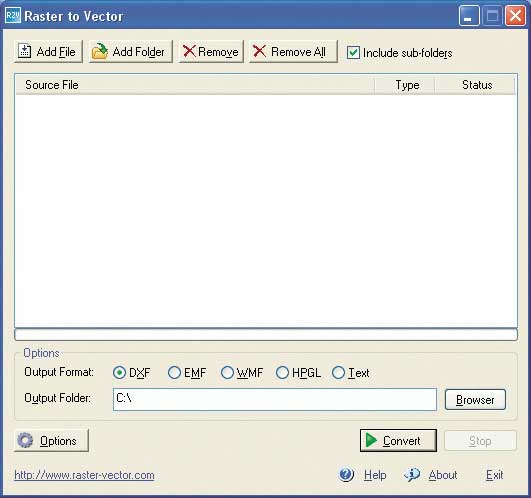Image resolution: width=531 pixels, height=498 pixels.
Task: Click the About info speech bubble icon
Action: pos(412,475)
